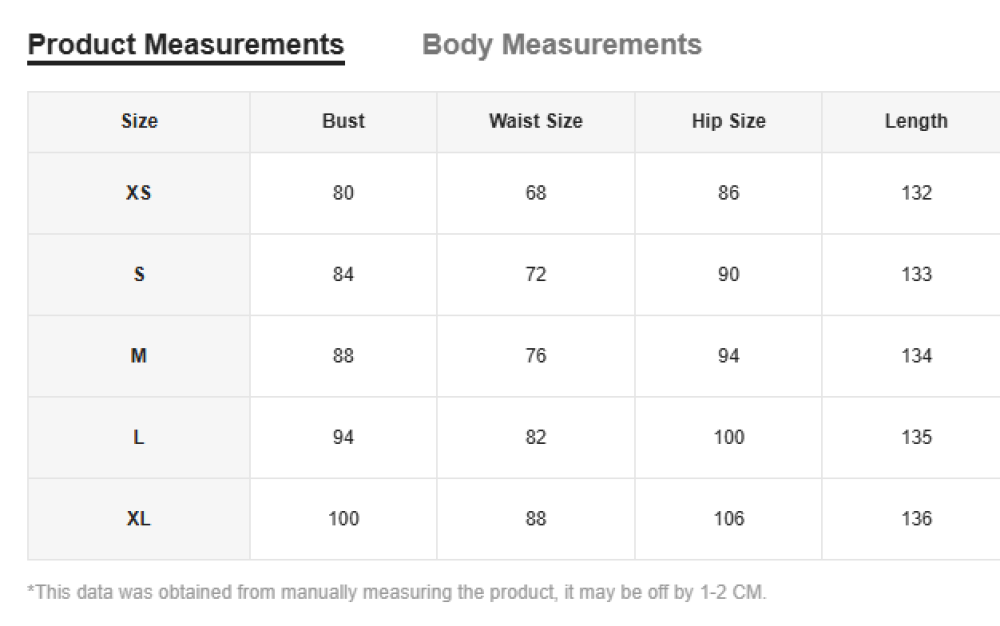1000x626 pixels.
Task: Click the Waist Size column header
Action: pyautogui.click(x=535, y=121)
